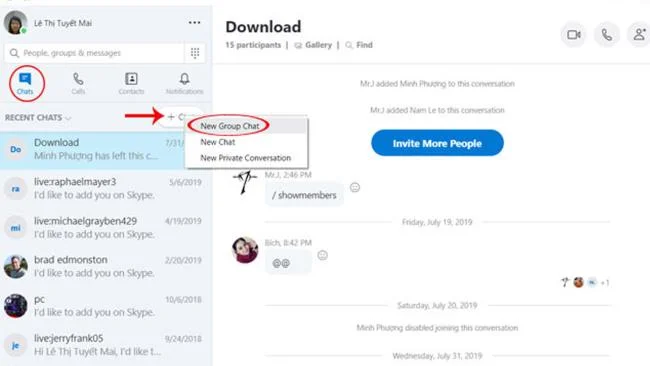Image resolution: width=650 pixels, height=366 pixels.
Task: Open brad edmonston conversation
Action: pyautogui.click(x=106, y=267)
